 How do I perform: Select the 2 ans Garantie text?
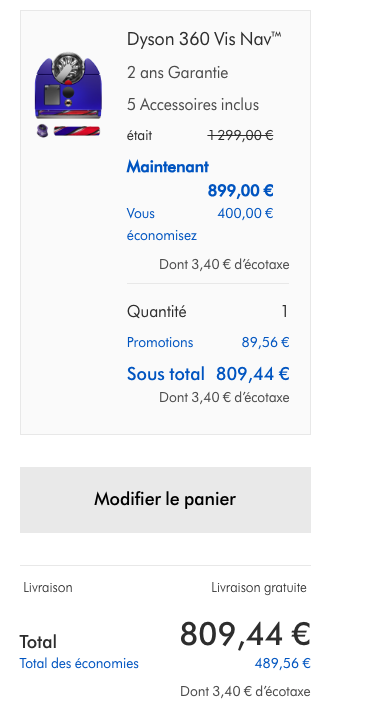(178, 73)
